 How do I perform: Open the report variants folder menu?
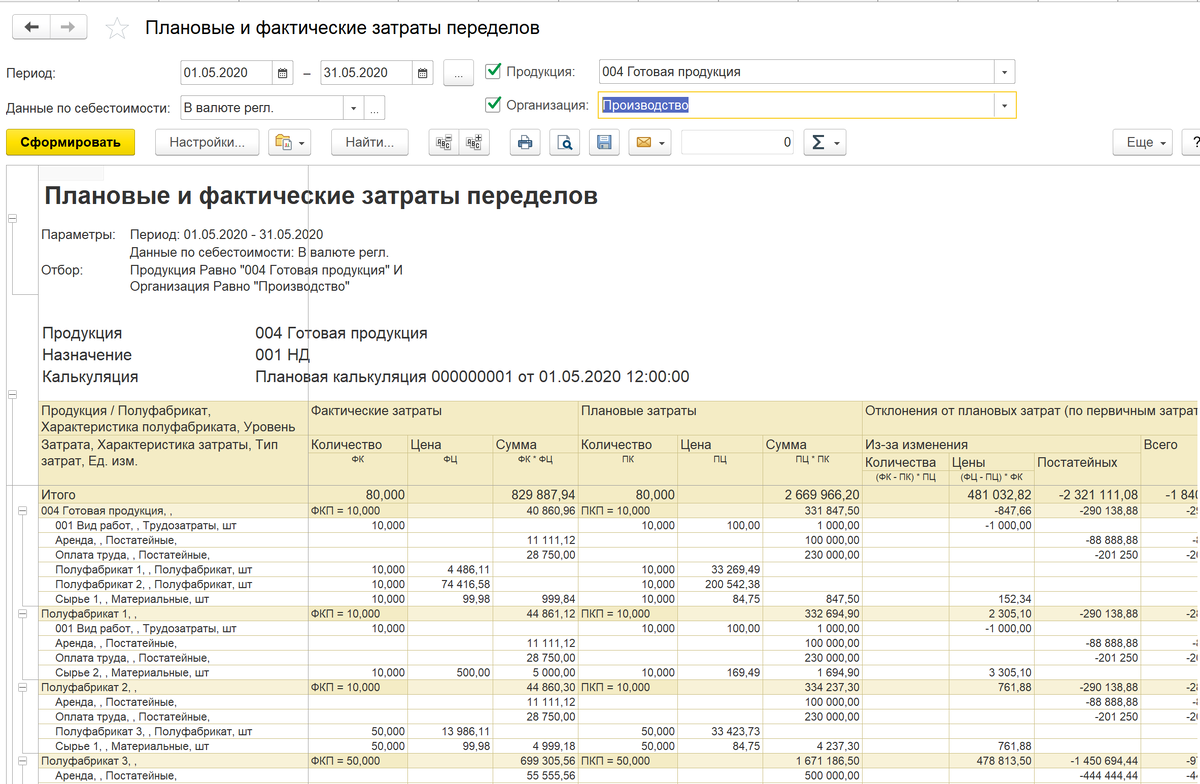tap(290, 143)
